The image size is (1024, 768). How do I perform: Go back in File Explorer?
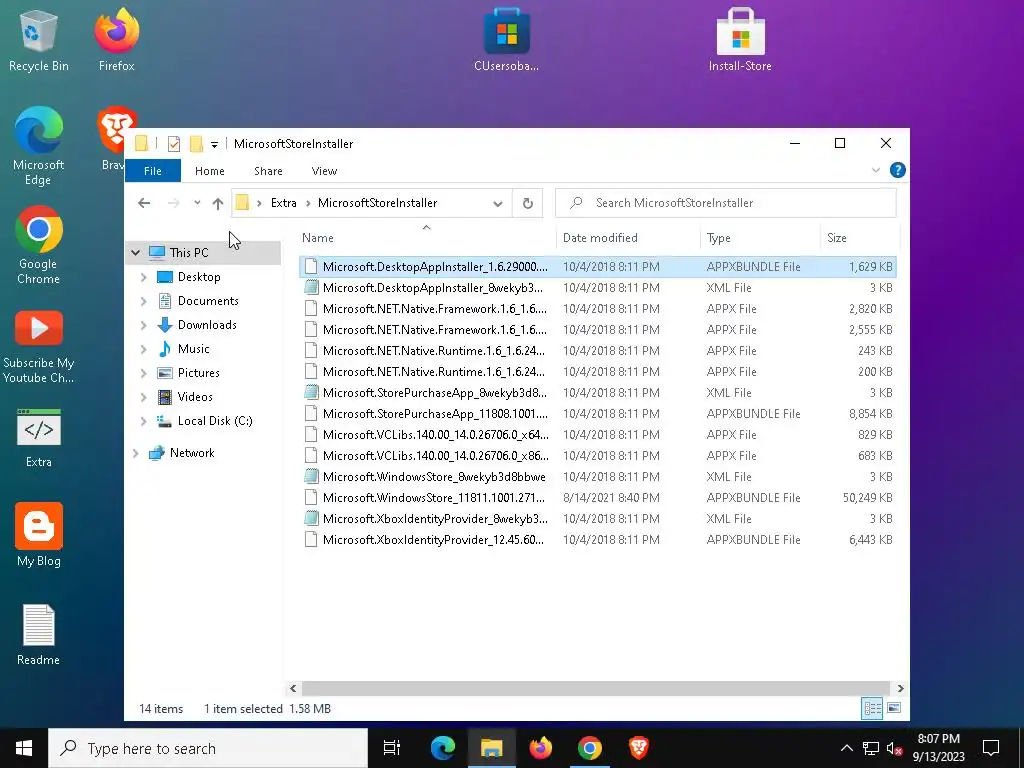[144, 203]
